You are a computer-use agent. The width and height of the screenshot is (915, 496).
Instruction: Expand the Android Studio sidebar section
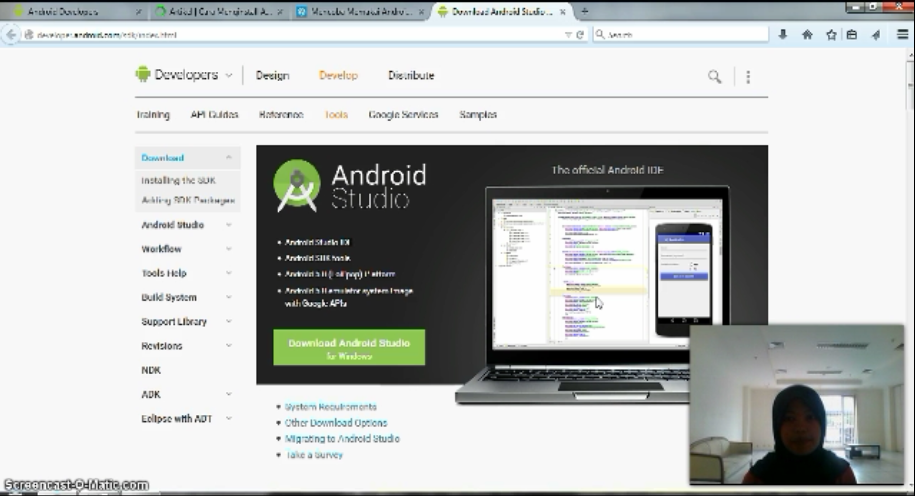click(229, 225)
